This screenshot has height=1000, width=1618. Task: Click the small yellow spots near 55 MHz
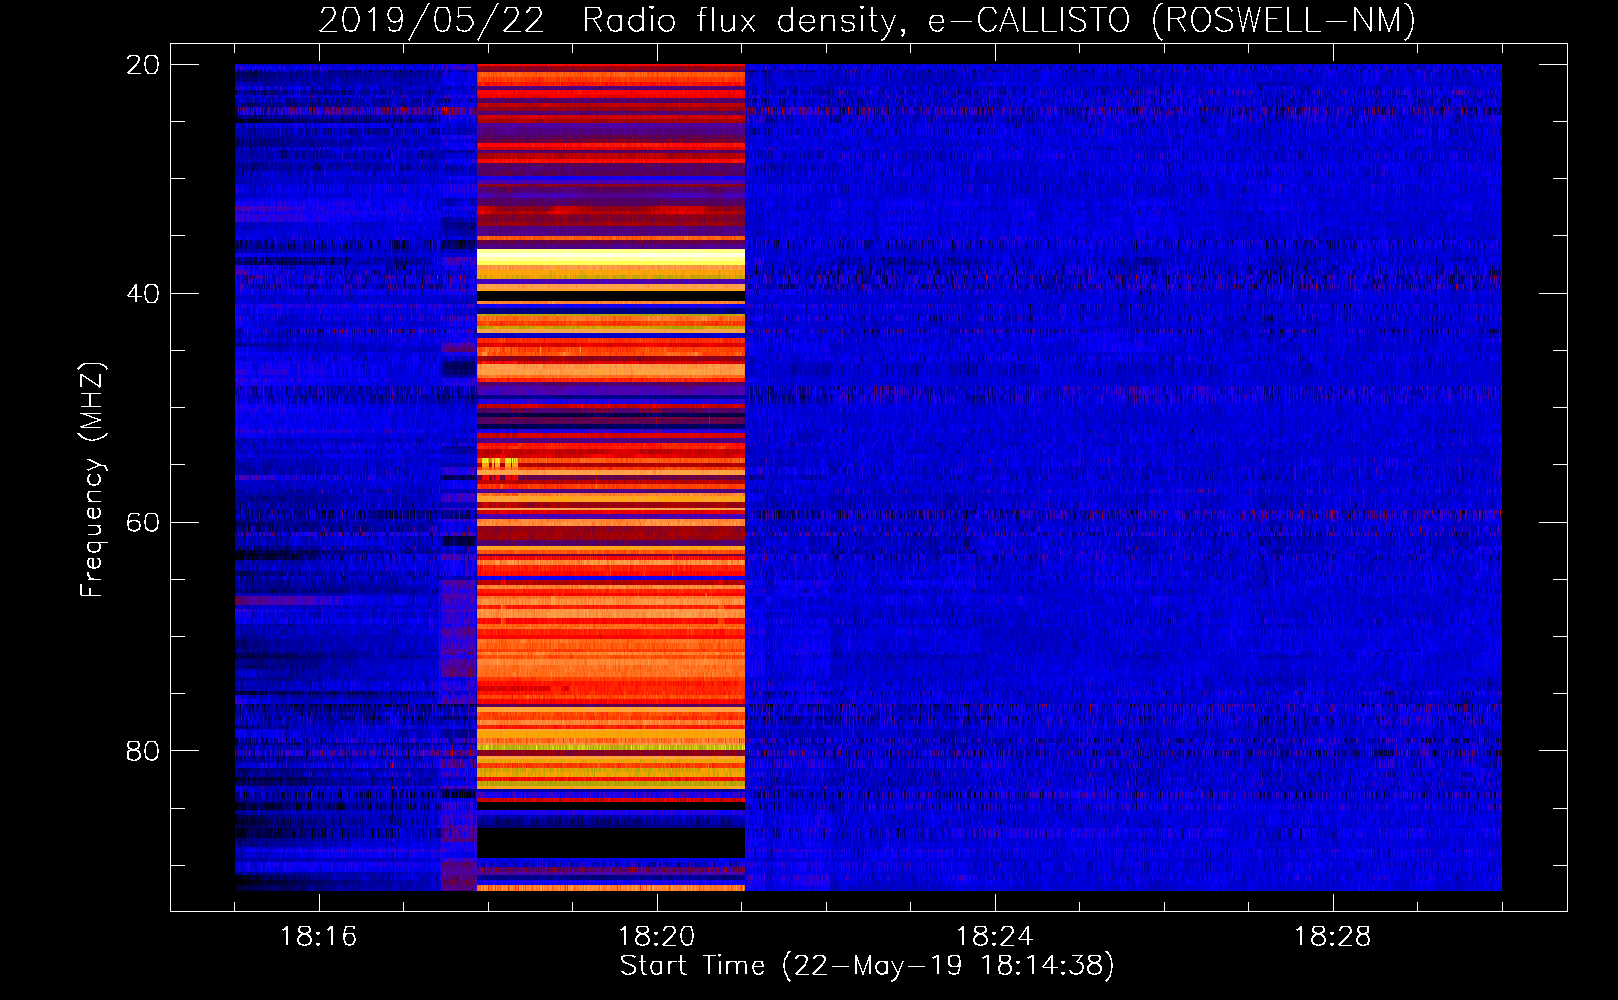[x=499, y=464]
